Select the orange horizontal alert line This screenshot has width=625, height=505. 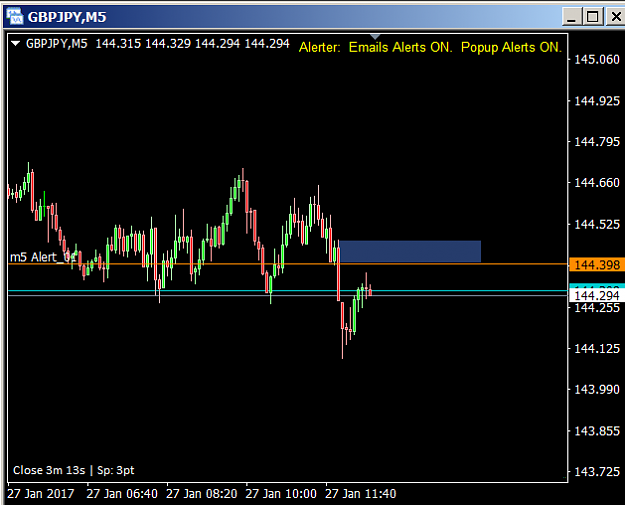(x=287, y=264)
